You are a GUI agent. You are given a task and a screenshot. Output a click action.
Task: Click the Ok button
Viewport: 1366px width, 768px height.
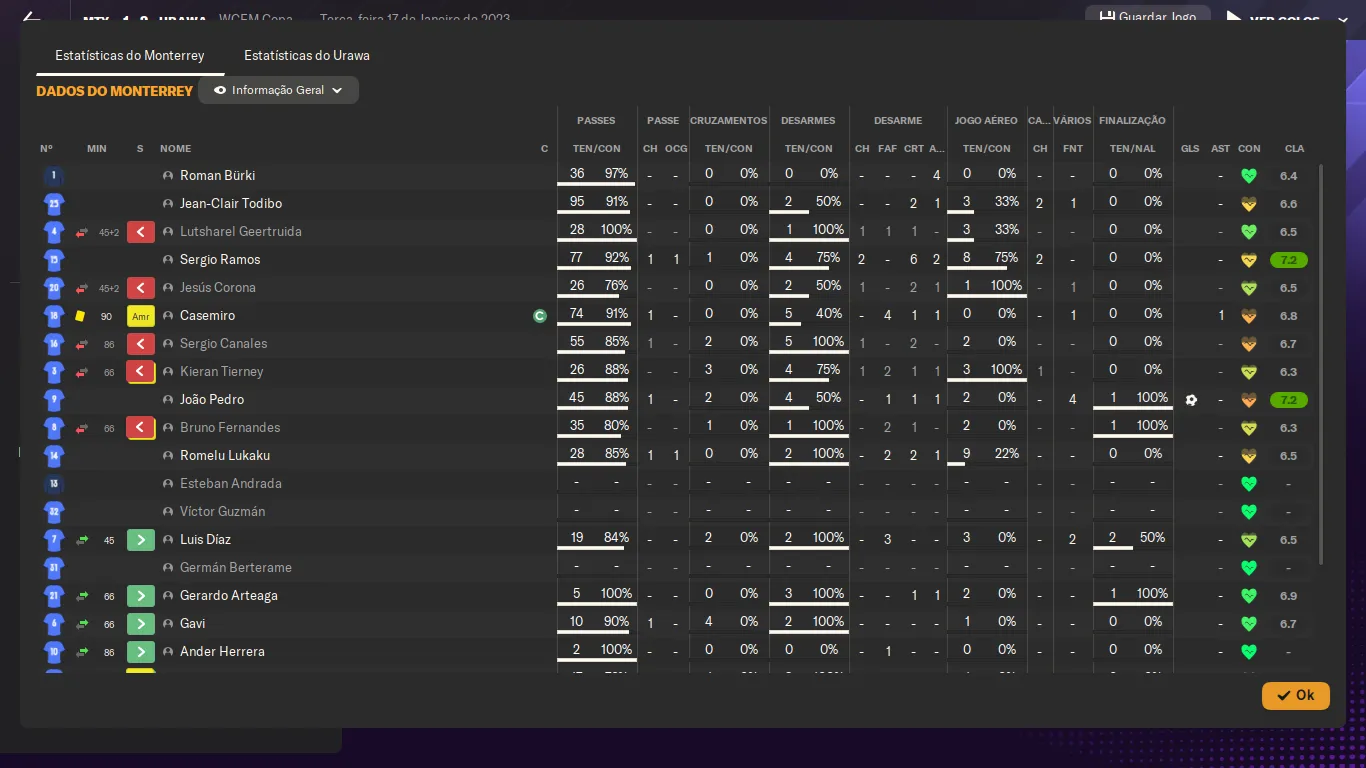tap(1295, 695)
